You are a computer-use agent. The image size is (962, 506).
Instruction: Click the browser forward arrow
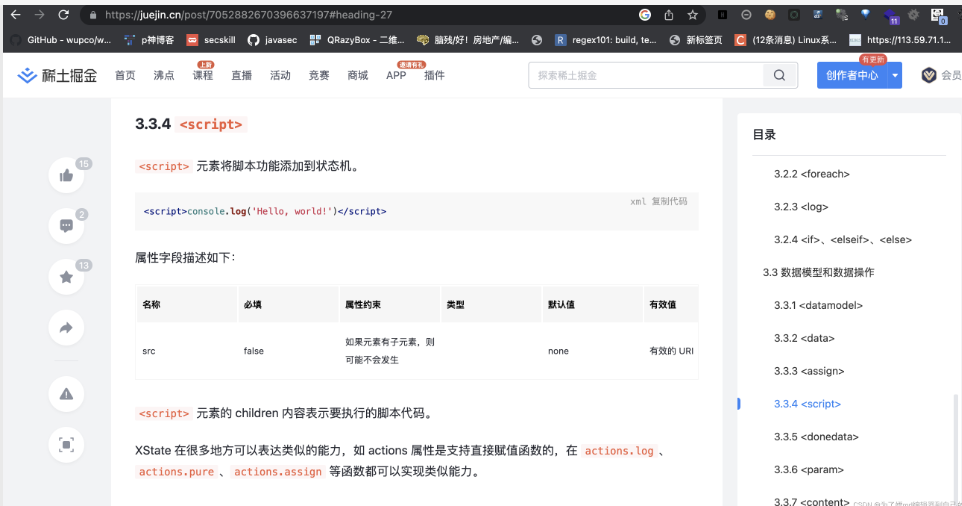[x=39, y=15]
